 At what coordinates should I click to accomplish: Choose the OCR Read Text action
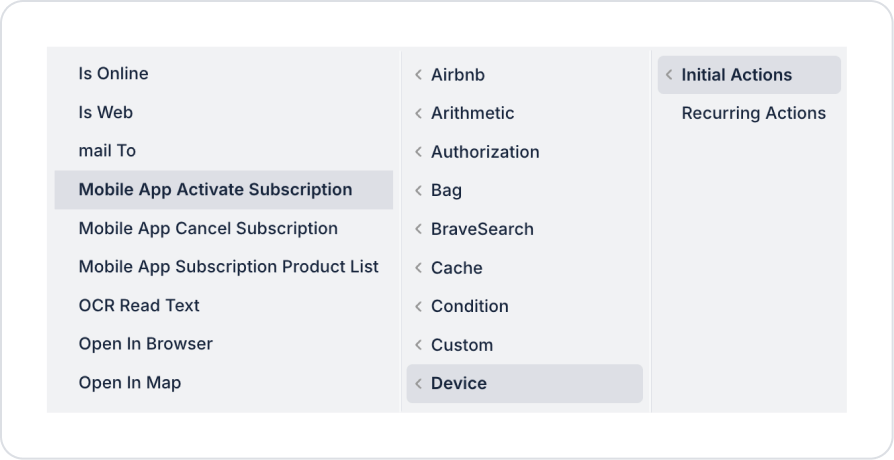139,305
